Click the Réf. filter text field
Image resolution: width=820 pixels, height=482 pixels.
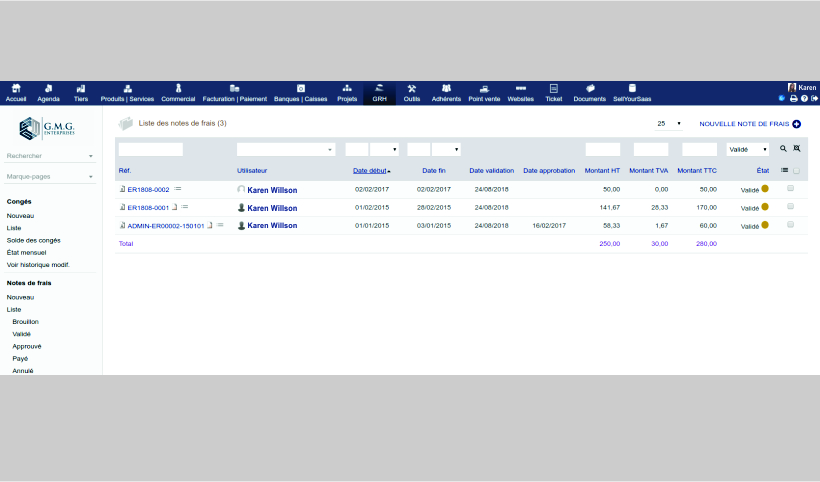pos(151,149)
